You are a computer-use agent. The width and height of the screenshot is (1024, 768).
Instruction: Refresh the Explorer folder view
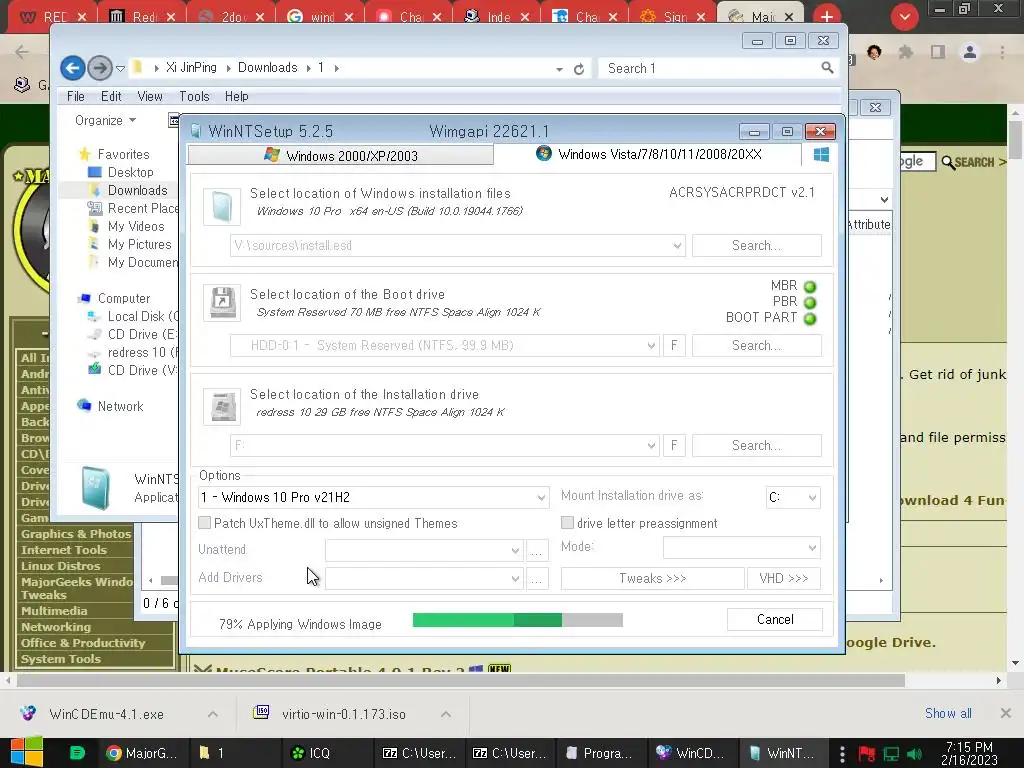click(x=579, y=69)
